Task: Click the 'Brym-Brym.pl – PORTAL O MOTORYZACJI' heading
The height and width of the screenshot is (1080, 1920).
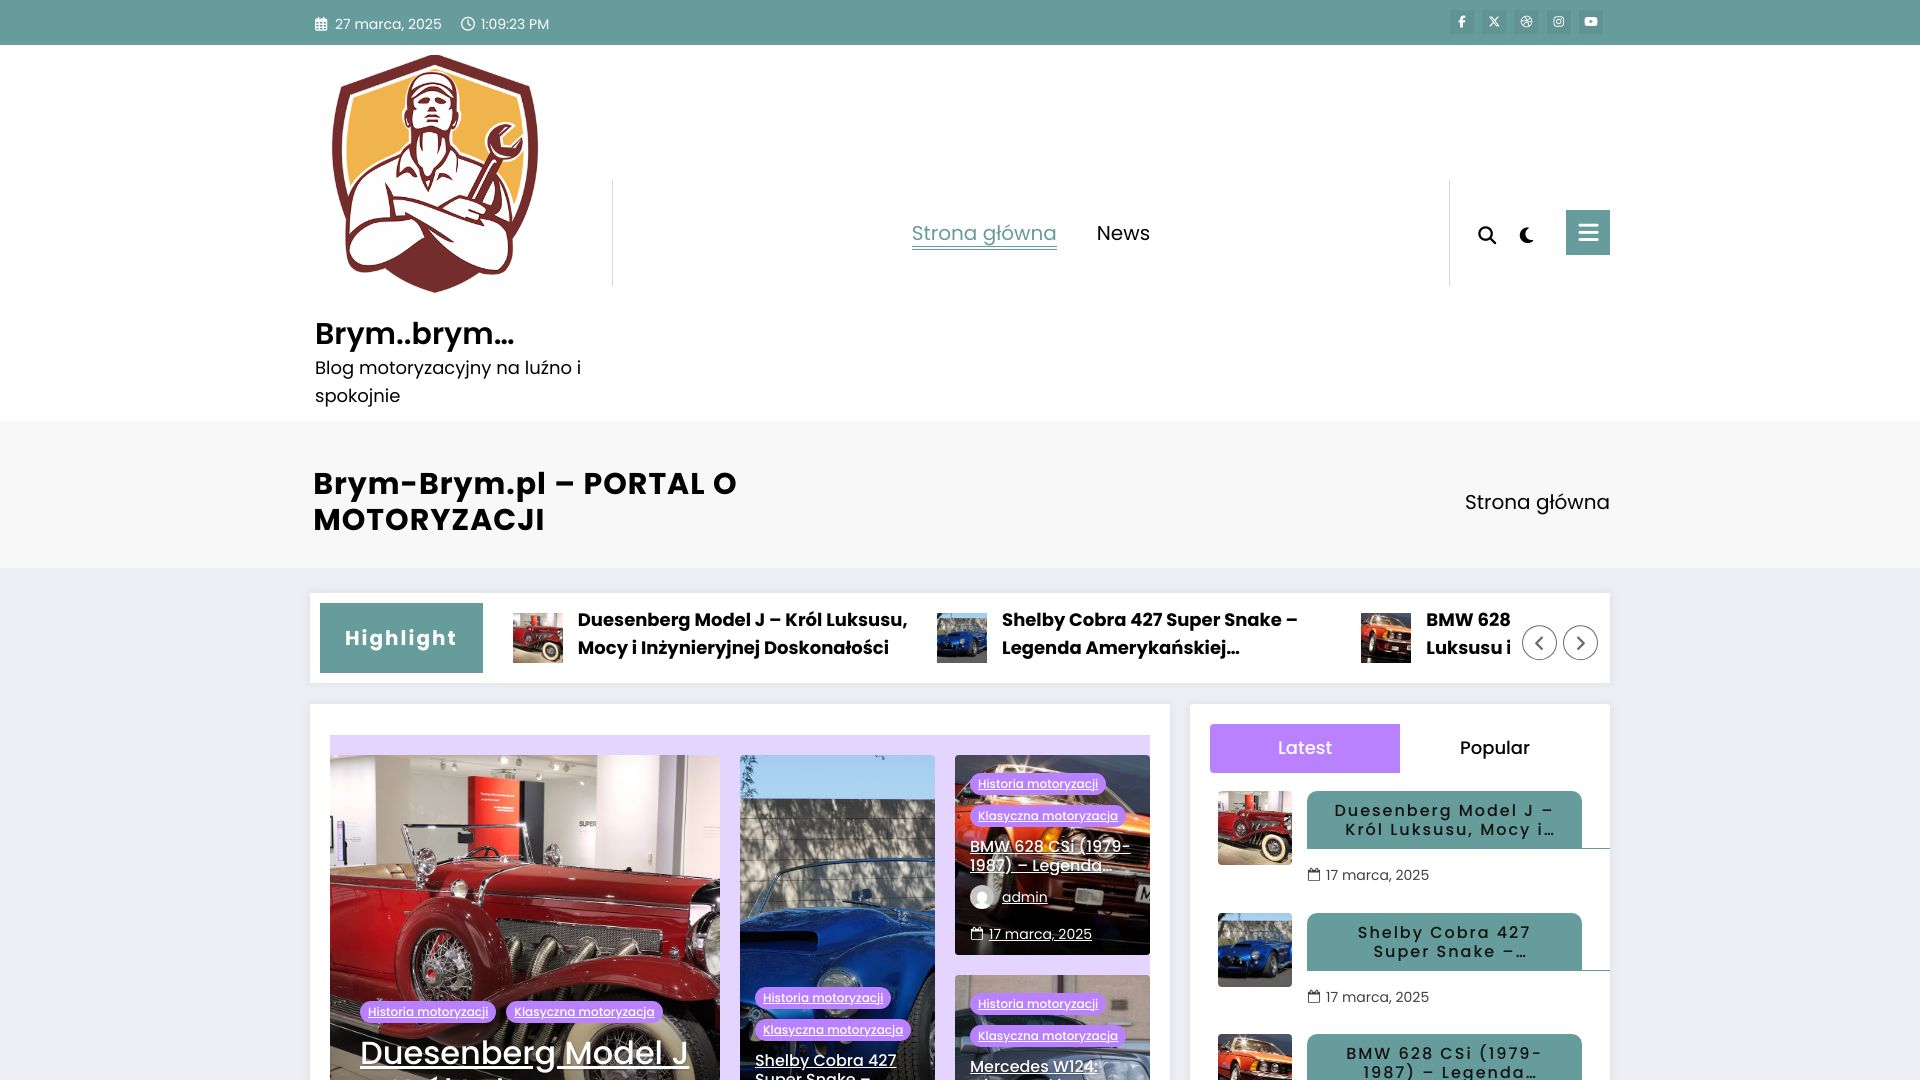Action: (525, 502)
